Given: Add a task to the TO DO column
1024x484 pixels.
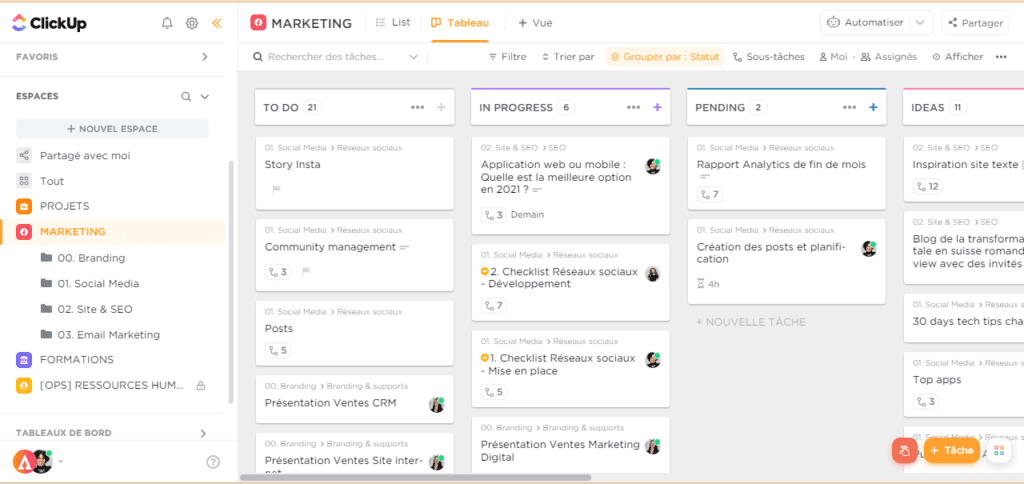Looking at the screenshot, I should click(441, 107).
